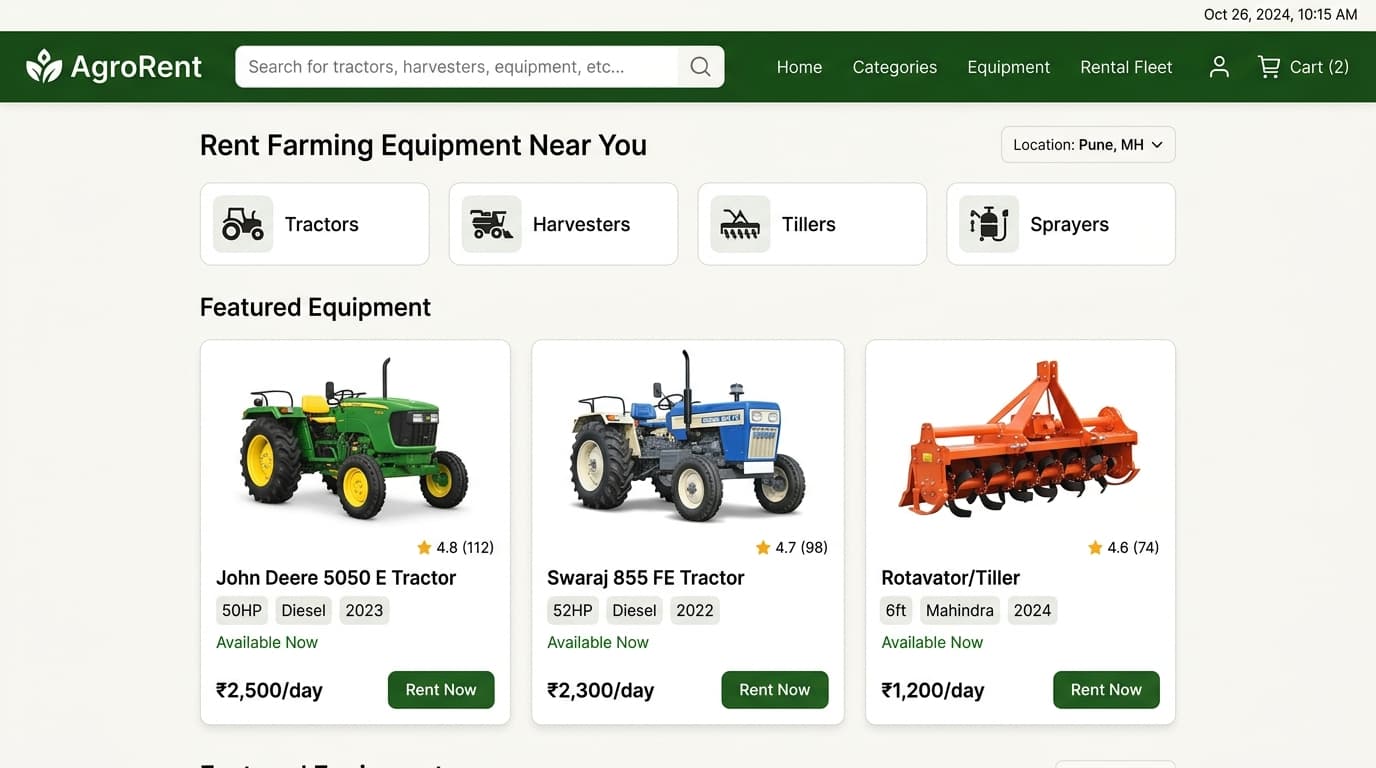
Task: Rent the Rotavator/Tiller now
Action: 1106,690
